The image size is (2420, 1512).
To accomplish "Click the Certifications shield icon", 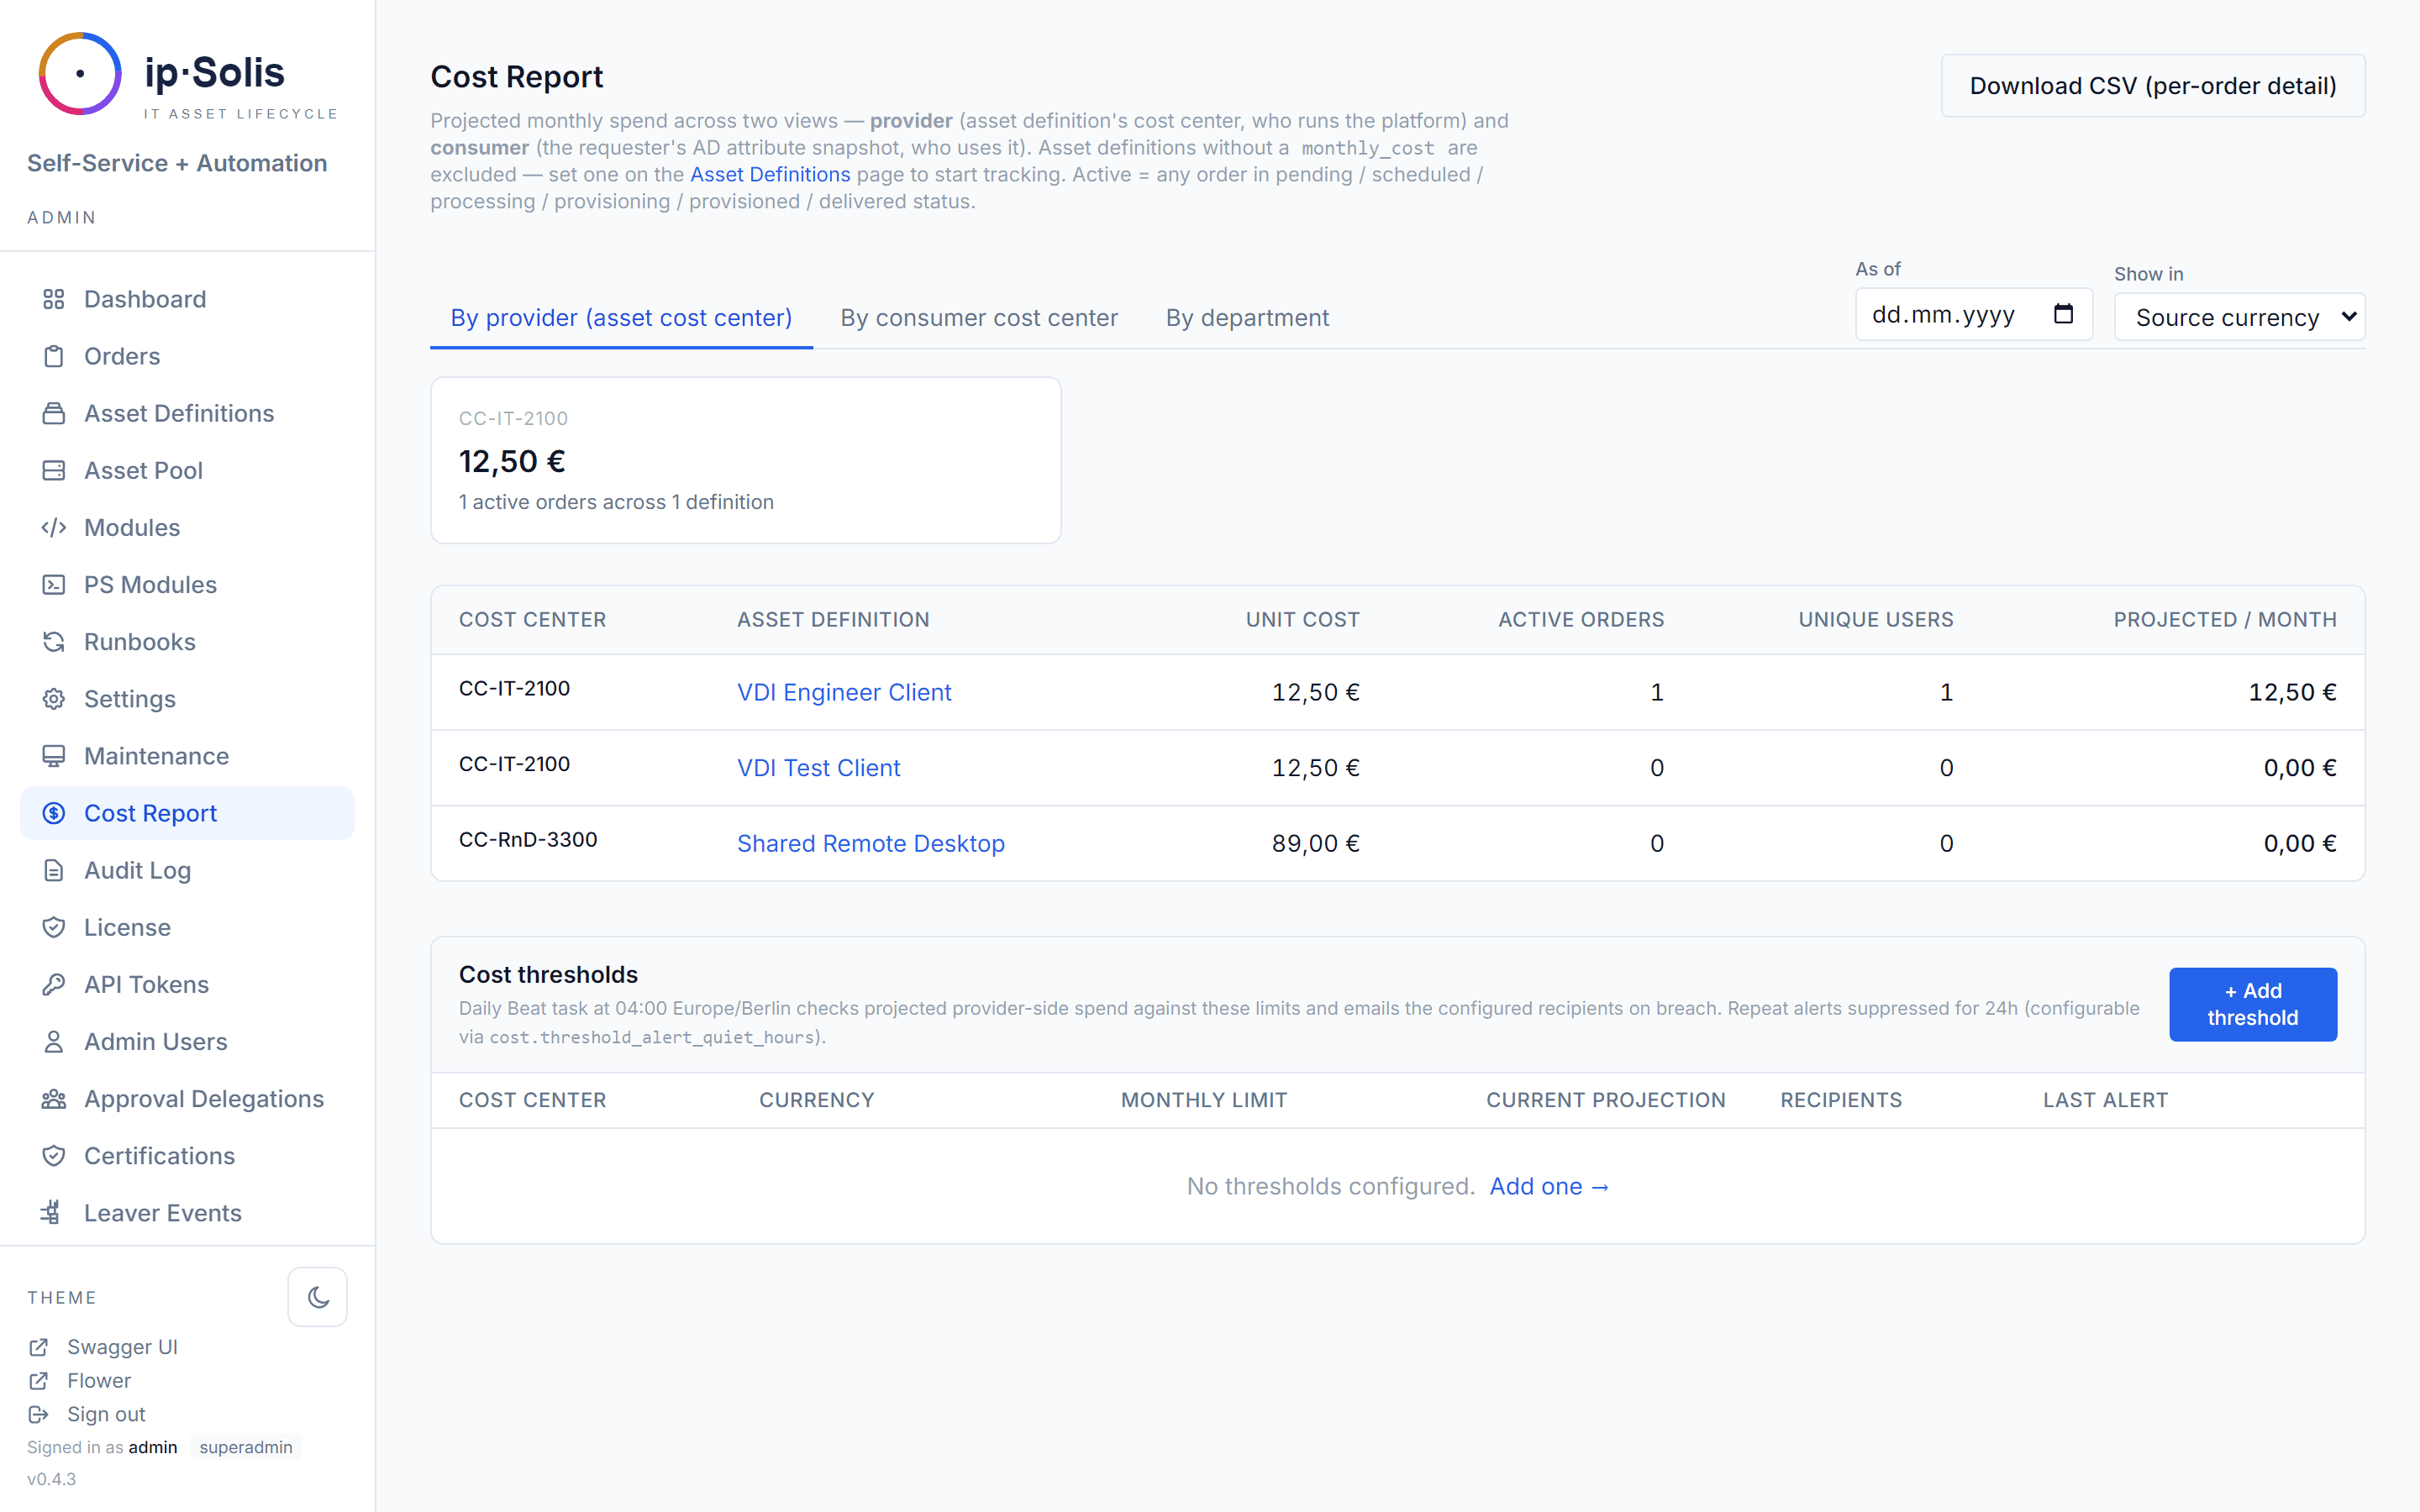I will tap(54, 1156).
